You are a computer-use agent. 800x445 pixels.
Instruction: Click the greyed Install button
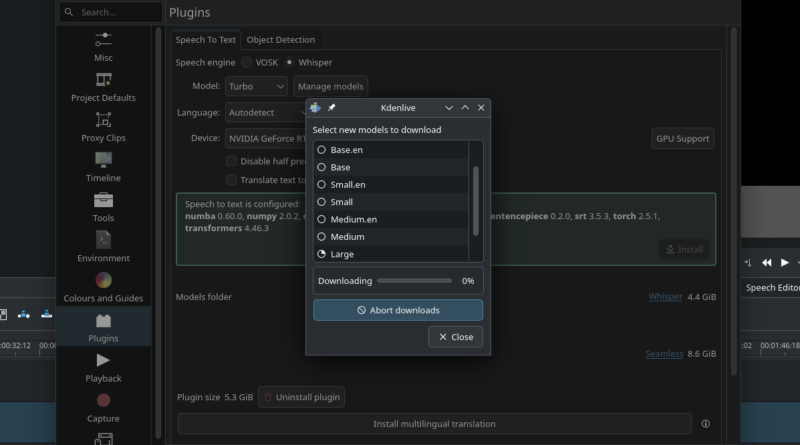click(x=684, y=250)
